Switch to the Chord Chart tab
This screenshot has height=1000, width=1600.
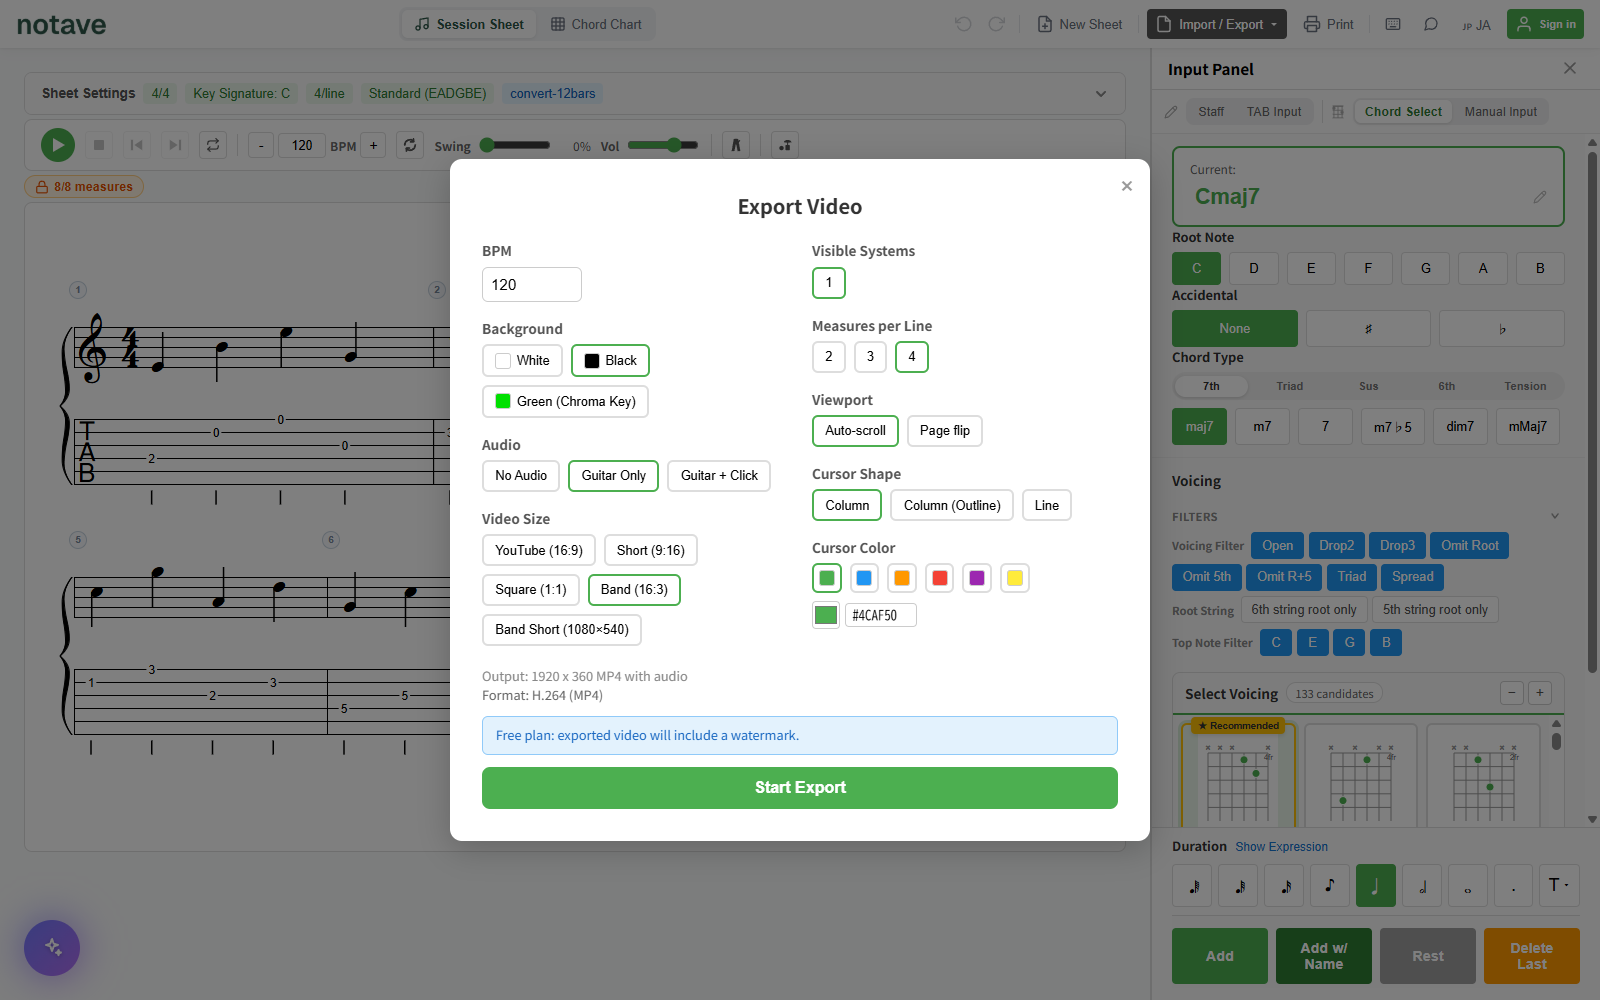(x=596, y=24)
